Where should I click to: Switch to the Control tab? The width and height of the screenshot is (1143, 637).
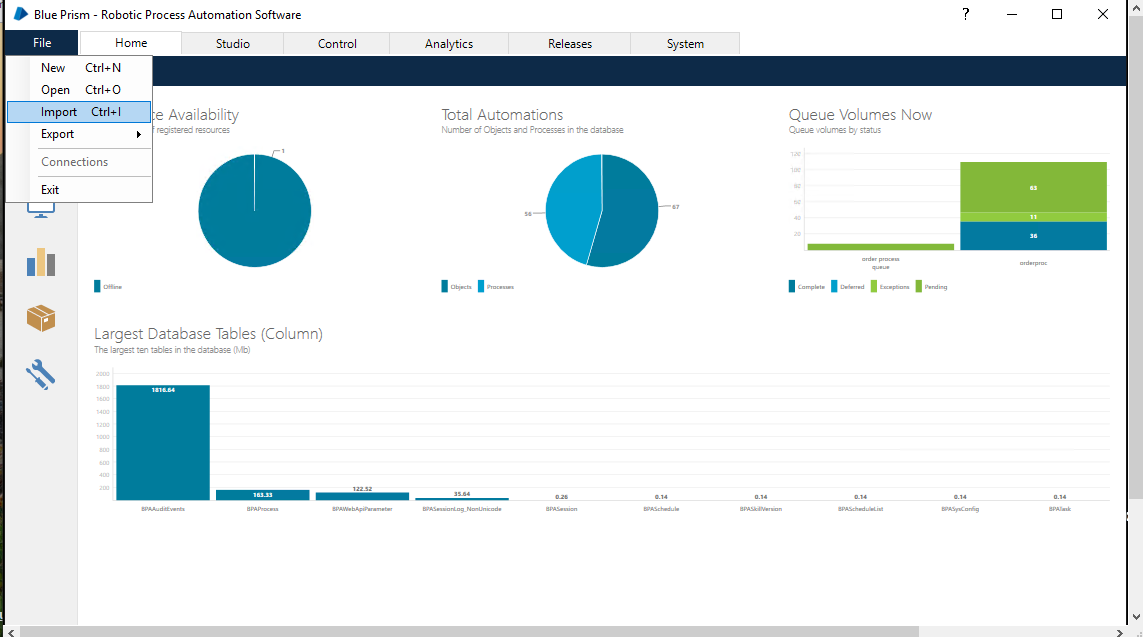pyautogui.click(x=336, y=43)
